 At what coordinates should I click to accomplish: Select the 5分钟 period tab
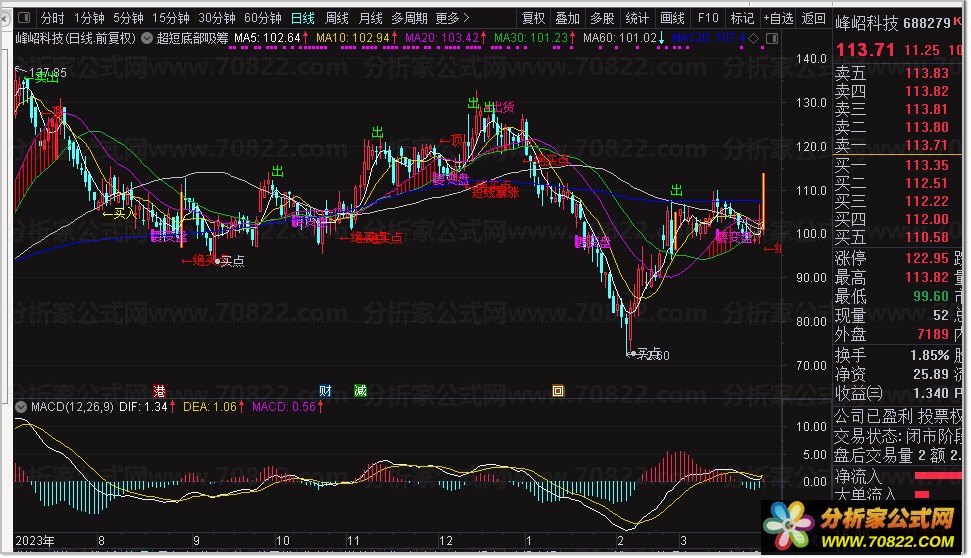click(x=128, y=19)
